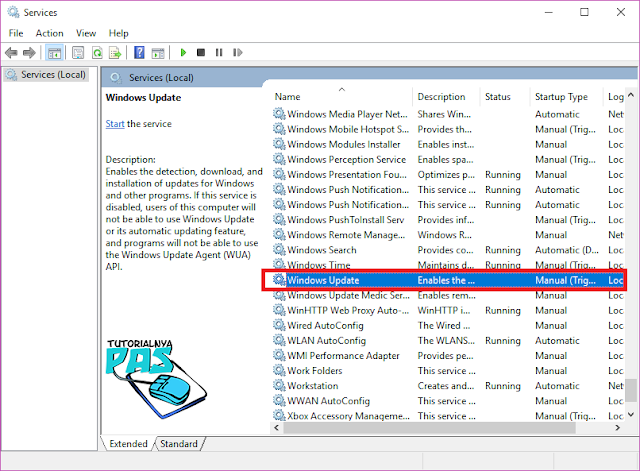Image resolution: width=640 pixels, height=471 pixels.
Task: Click the vertical scrollbar down arrow
Action: click(x=631, y=415)
